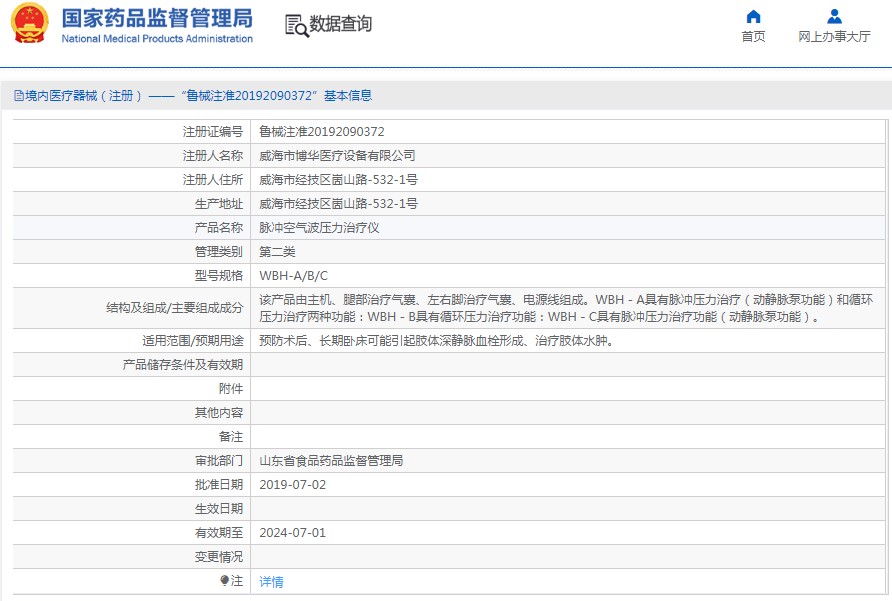Open the 详情 link
The image size is (892, 601).
[x=271, y=582]
